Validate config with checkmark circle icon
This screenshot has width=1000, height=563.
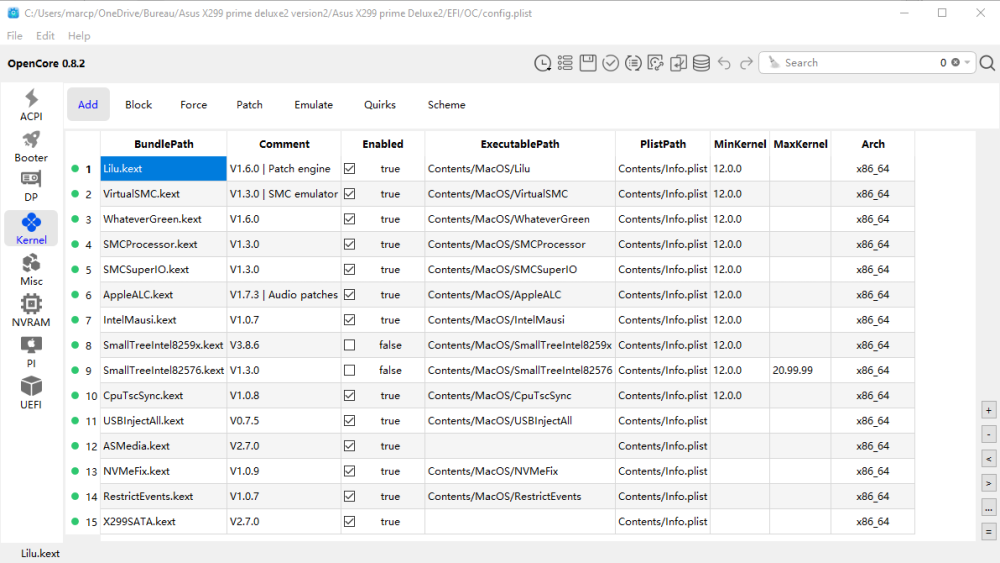coord(610,62)
